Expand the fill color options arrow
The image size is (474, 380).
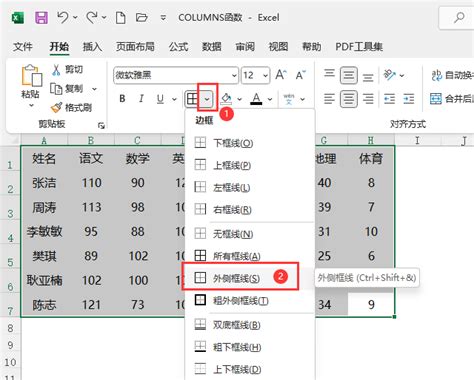point(239,99)
